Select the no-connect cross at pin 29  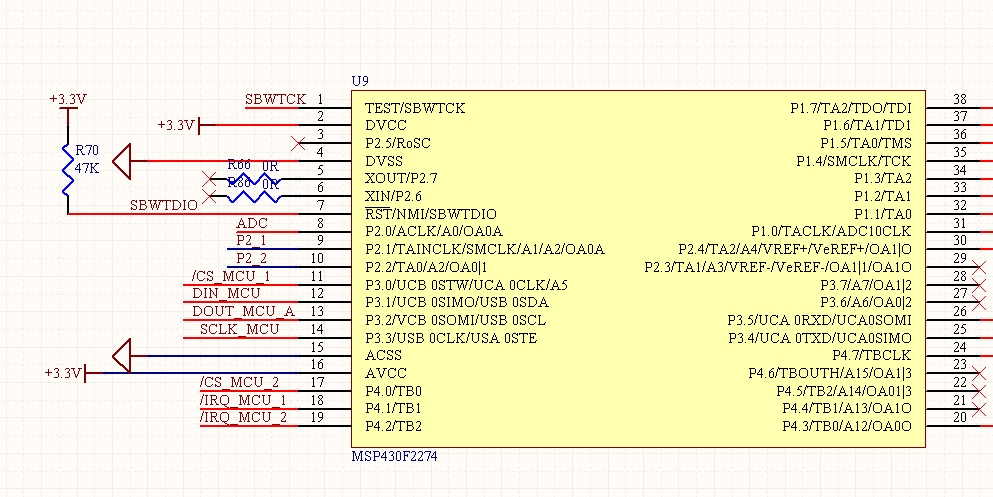point(979,267)
